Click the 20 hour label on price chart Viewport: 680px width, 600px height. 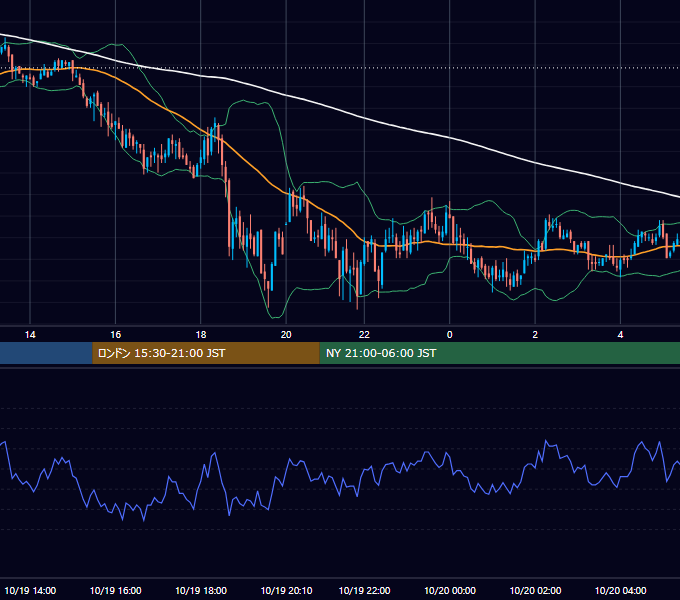click(x=286, y=335)
